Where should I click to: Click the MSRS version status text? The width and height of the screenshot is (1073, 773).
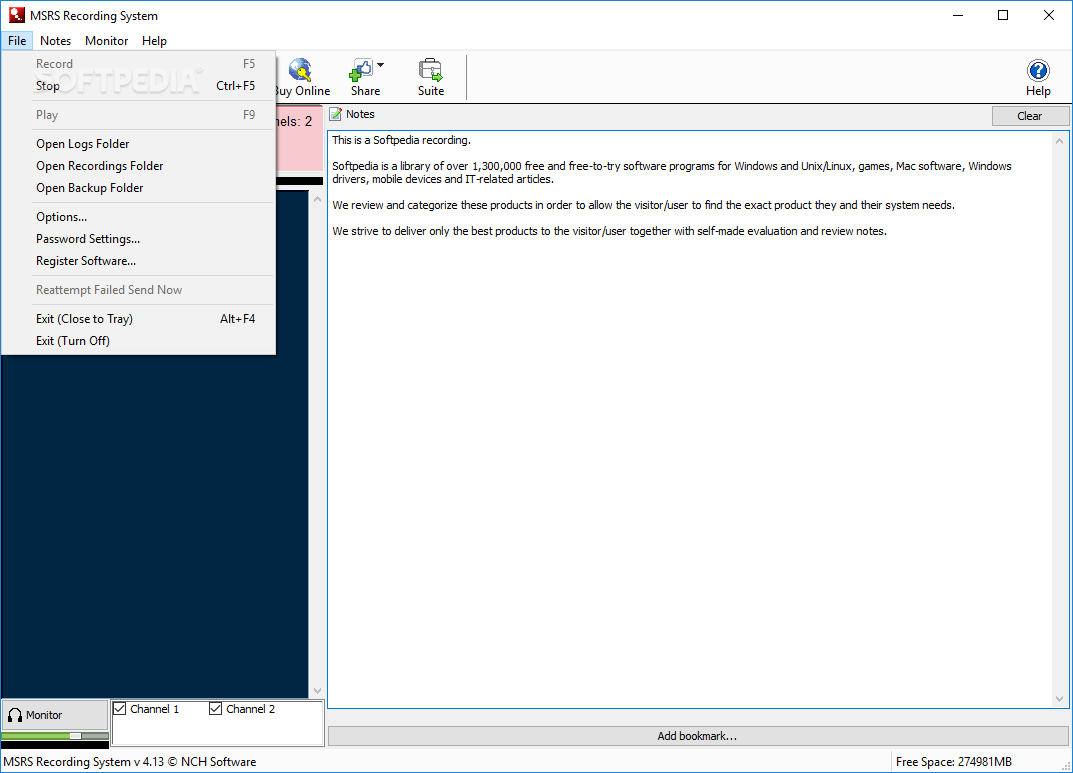point(129,761)
